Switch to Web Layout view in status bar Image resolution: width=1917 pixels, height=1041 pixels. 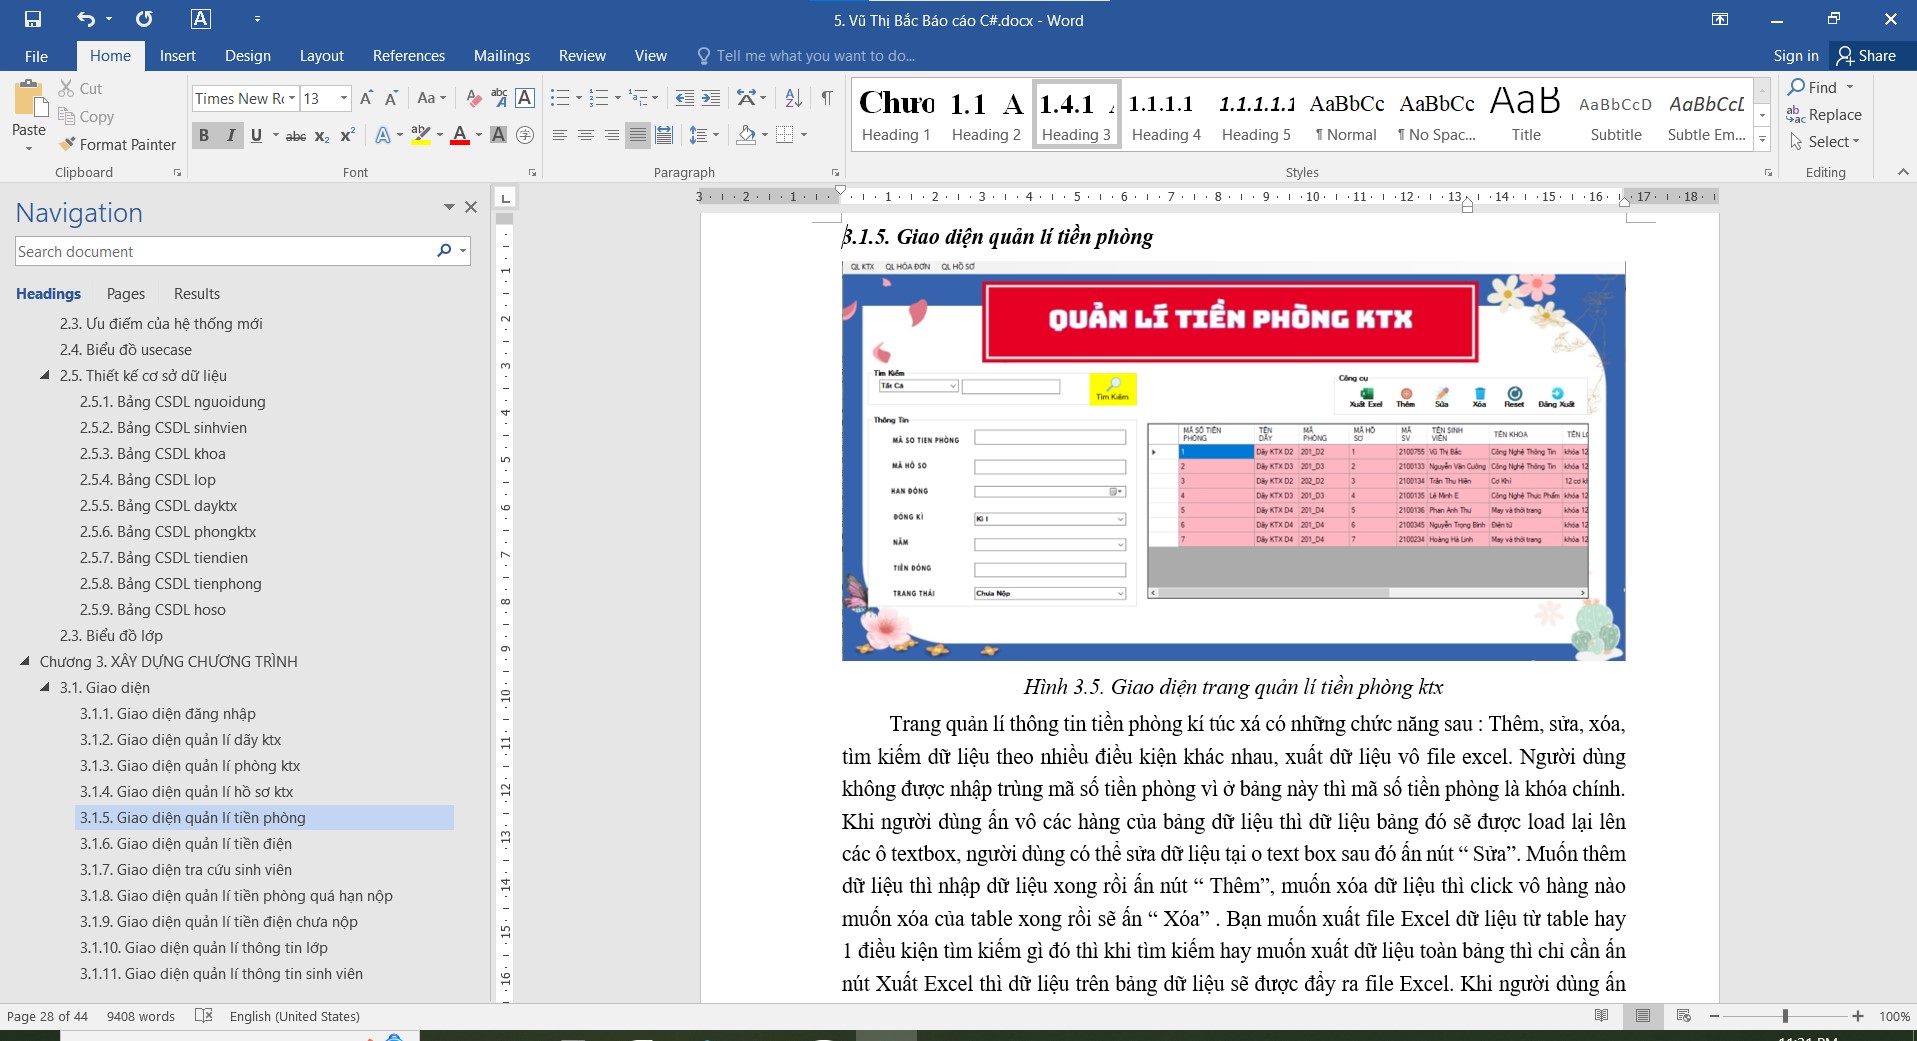pyautogui.click(x=1684, y=1016)
